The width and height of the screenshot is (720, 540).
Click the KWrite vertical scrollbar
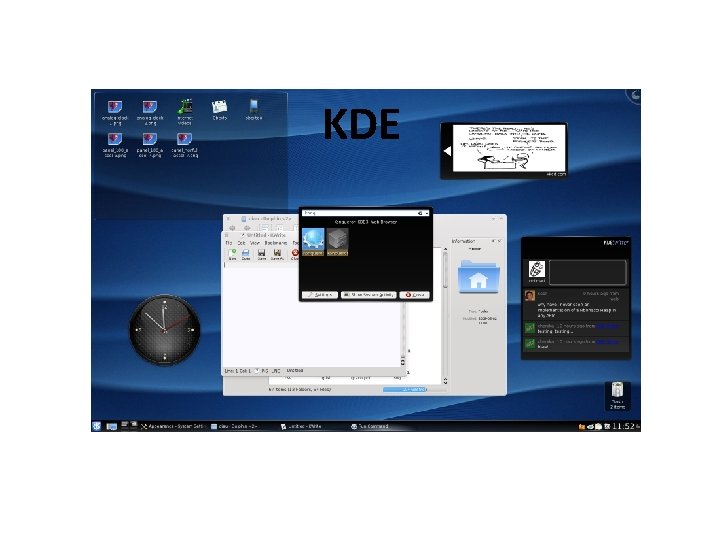(x=403, y=333)
